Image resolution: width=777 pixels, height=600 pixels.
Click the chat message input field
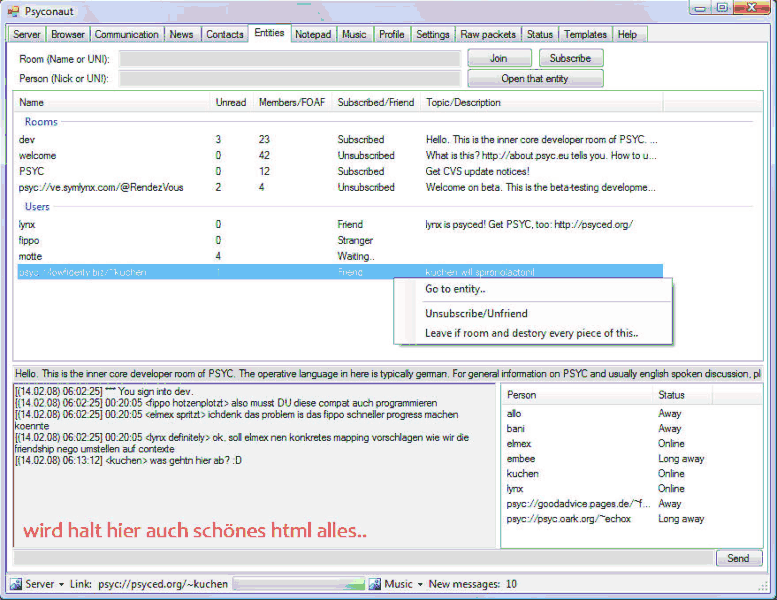pyautogui.click(x=363, y=558)
